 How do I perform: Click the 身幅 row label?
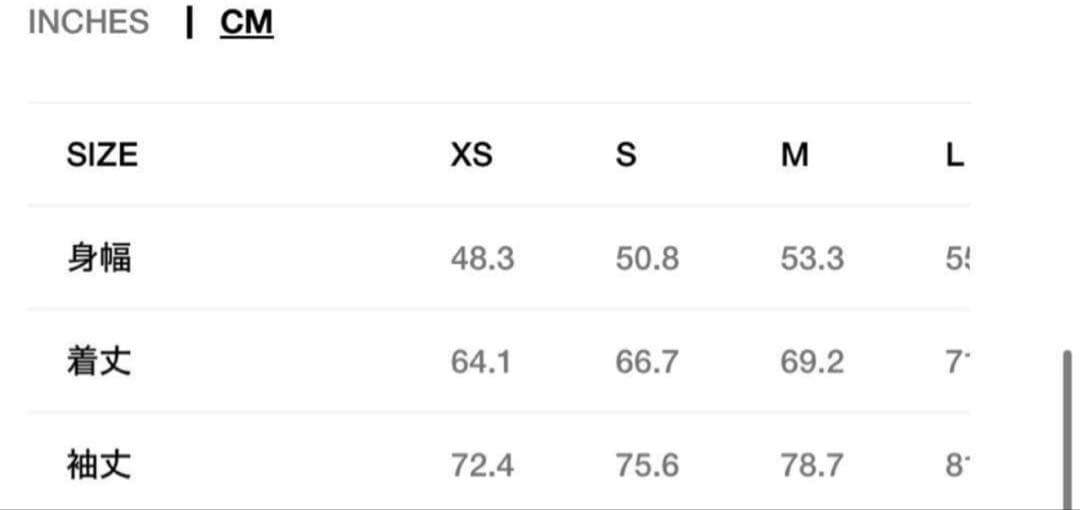(x=99, y=258)
